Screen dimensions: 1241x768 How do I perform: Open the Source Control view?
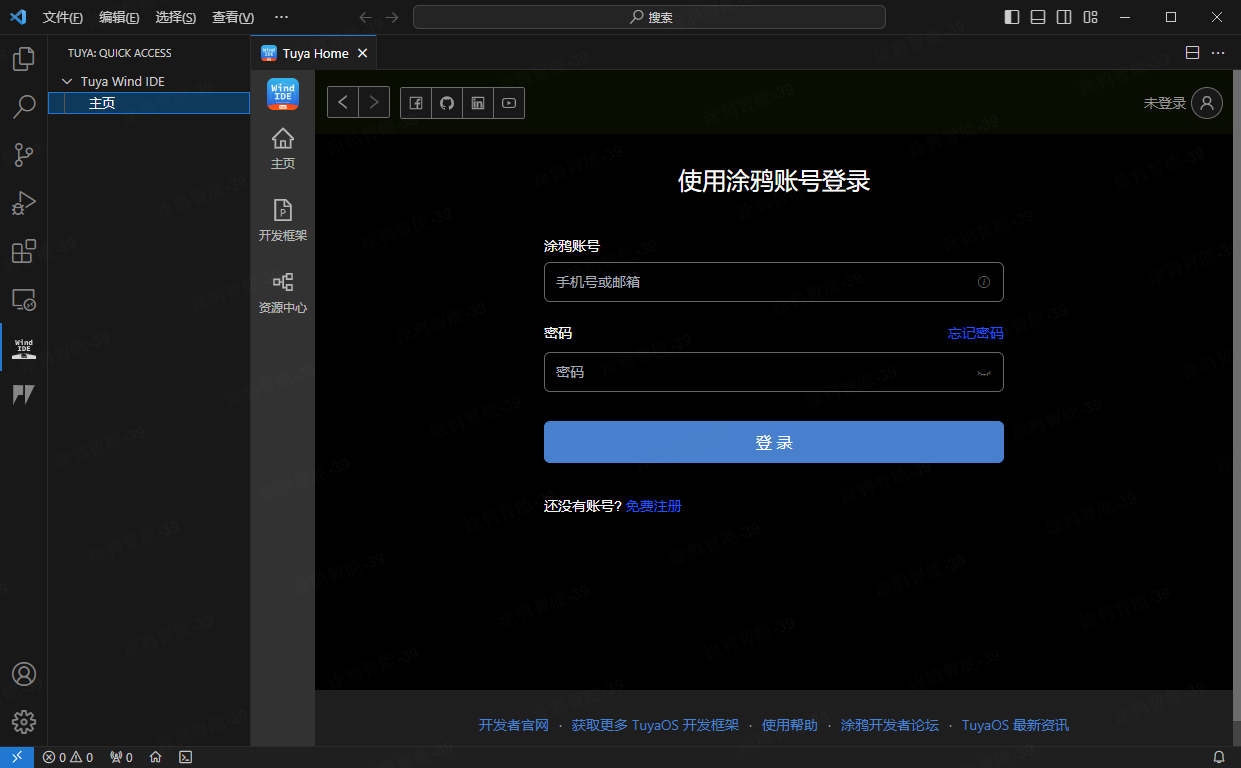tap(23, 154)
